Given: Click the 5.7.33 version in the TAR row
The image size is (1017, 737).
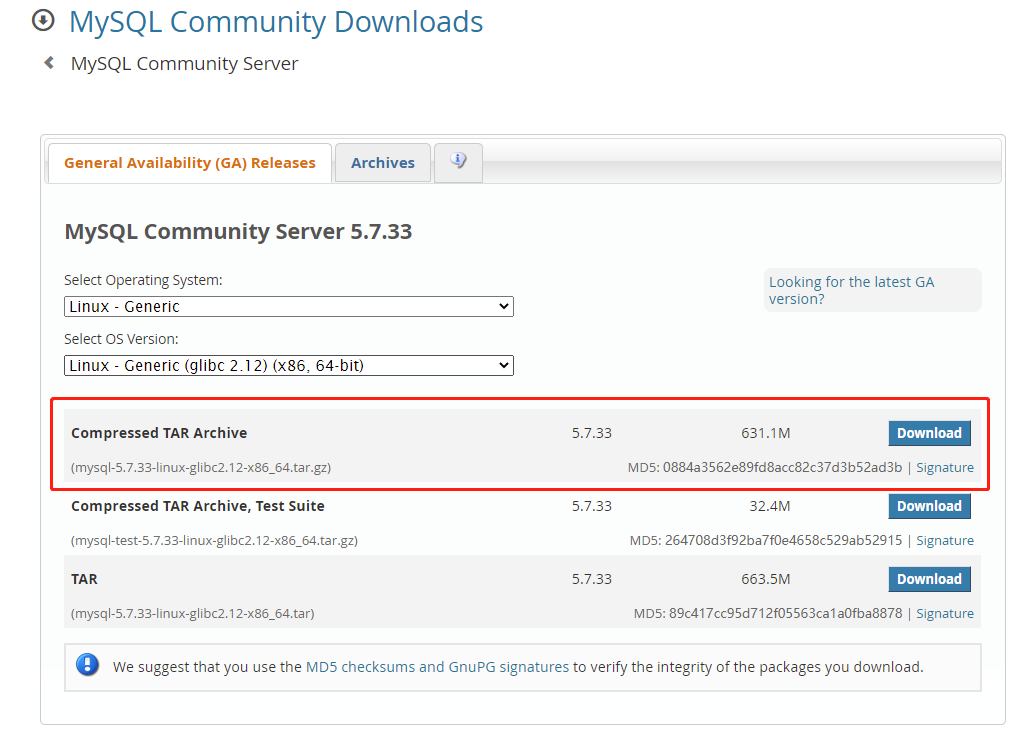Looking at the screenshot, I should point(592,579).
